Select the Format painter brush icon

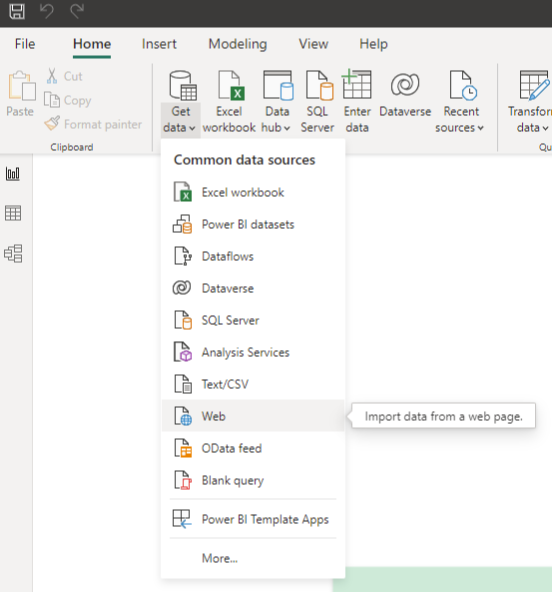click(52, 123)
